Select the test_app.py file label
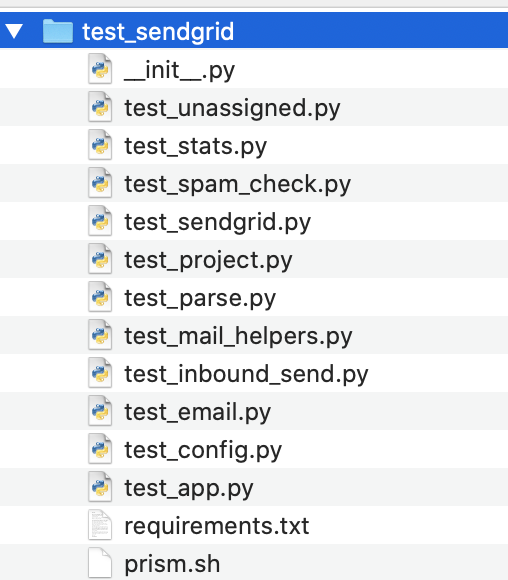 click(x=189, y=488)
